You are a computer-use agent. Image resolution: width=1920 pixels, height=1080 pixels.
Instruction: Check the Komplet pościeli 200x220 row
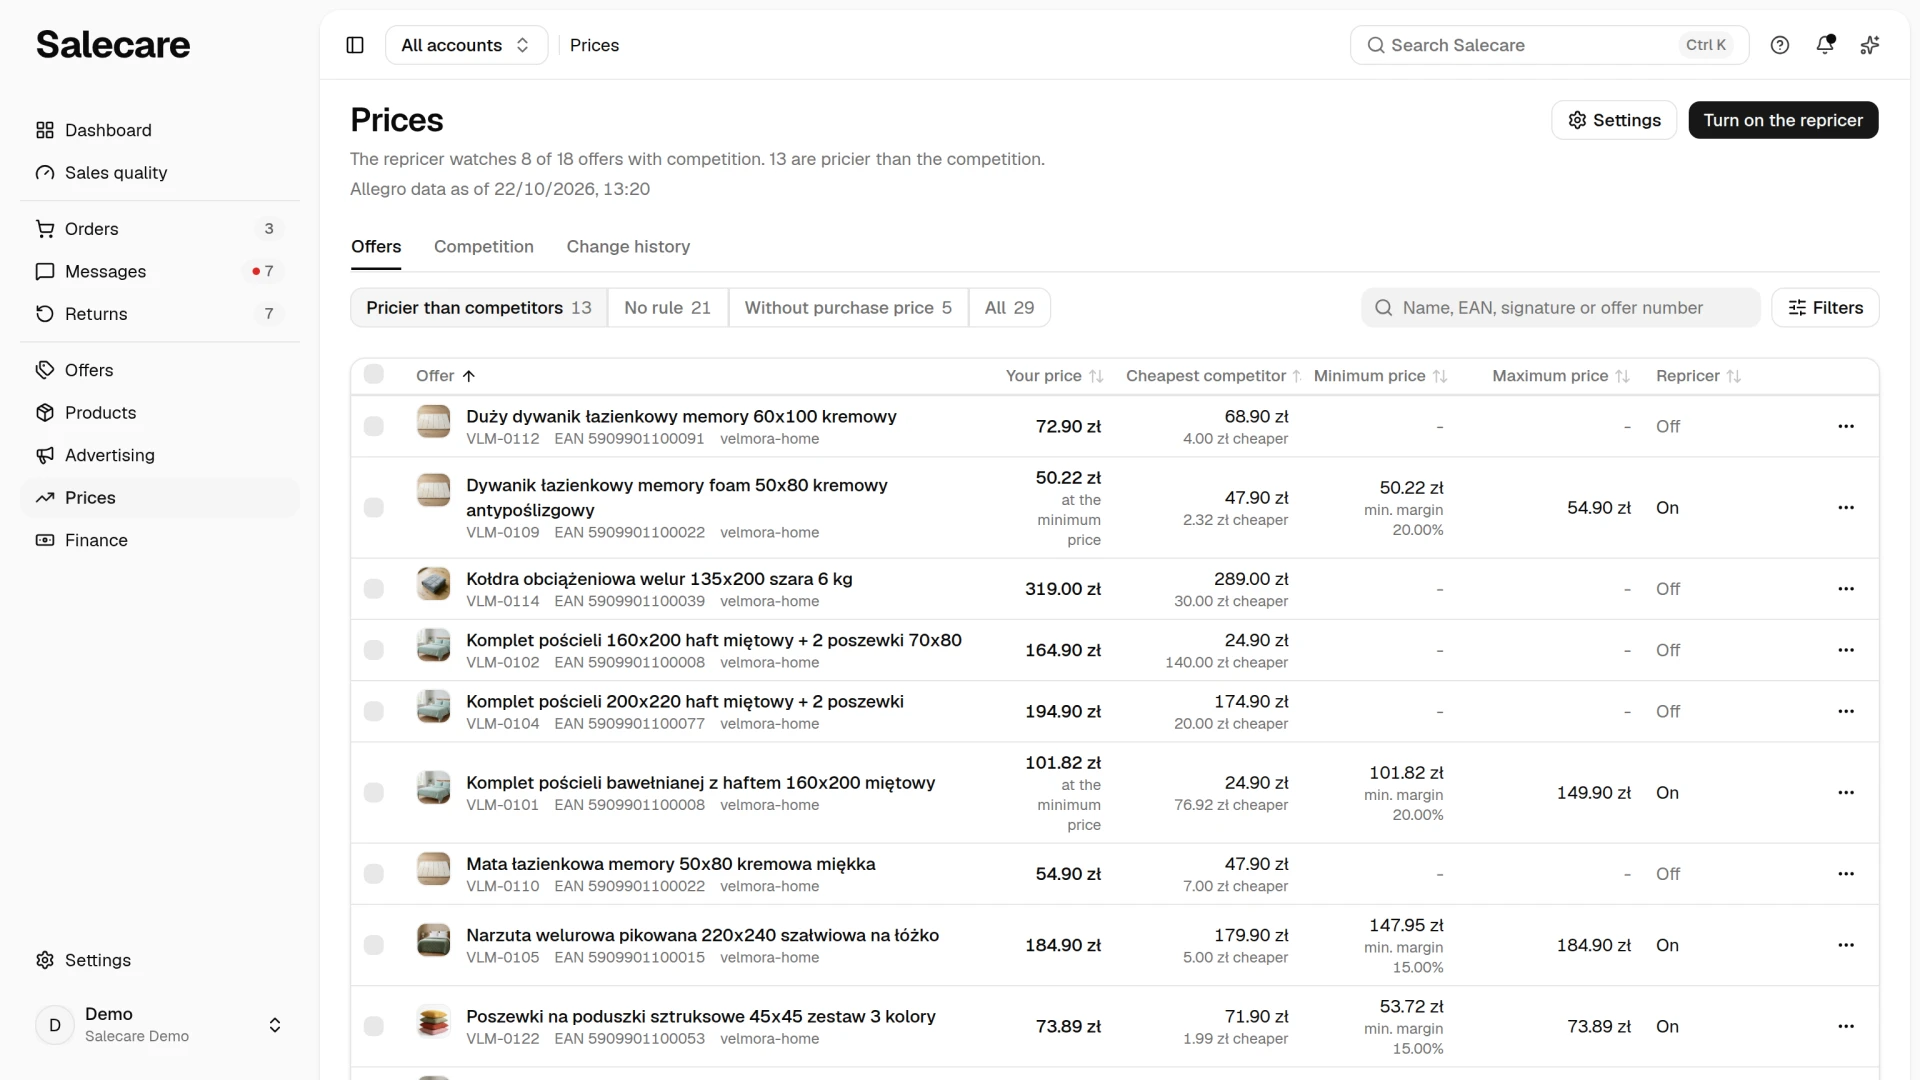374,711
